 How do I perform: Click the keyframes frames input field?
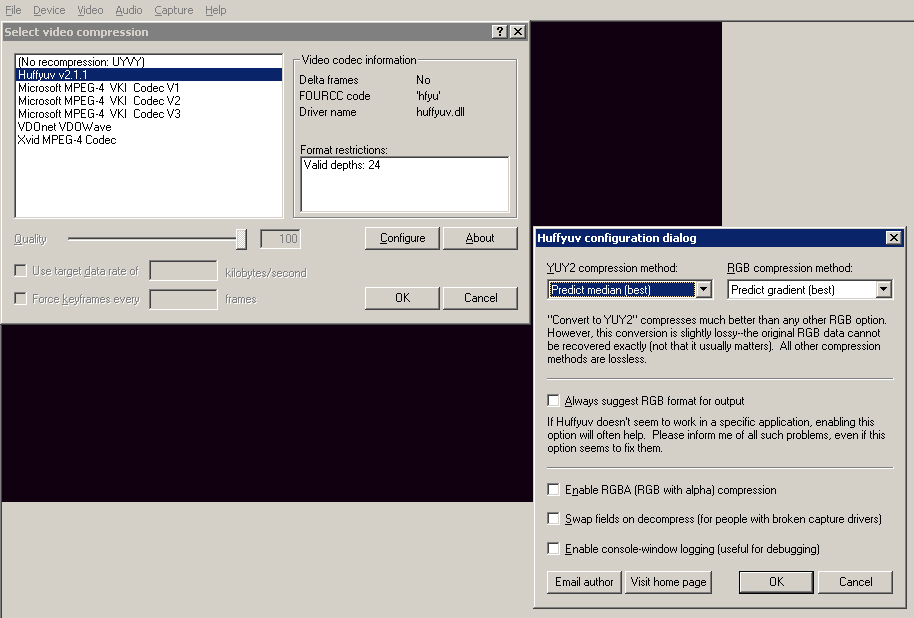183,299
